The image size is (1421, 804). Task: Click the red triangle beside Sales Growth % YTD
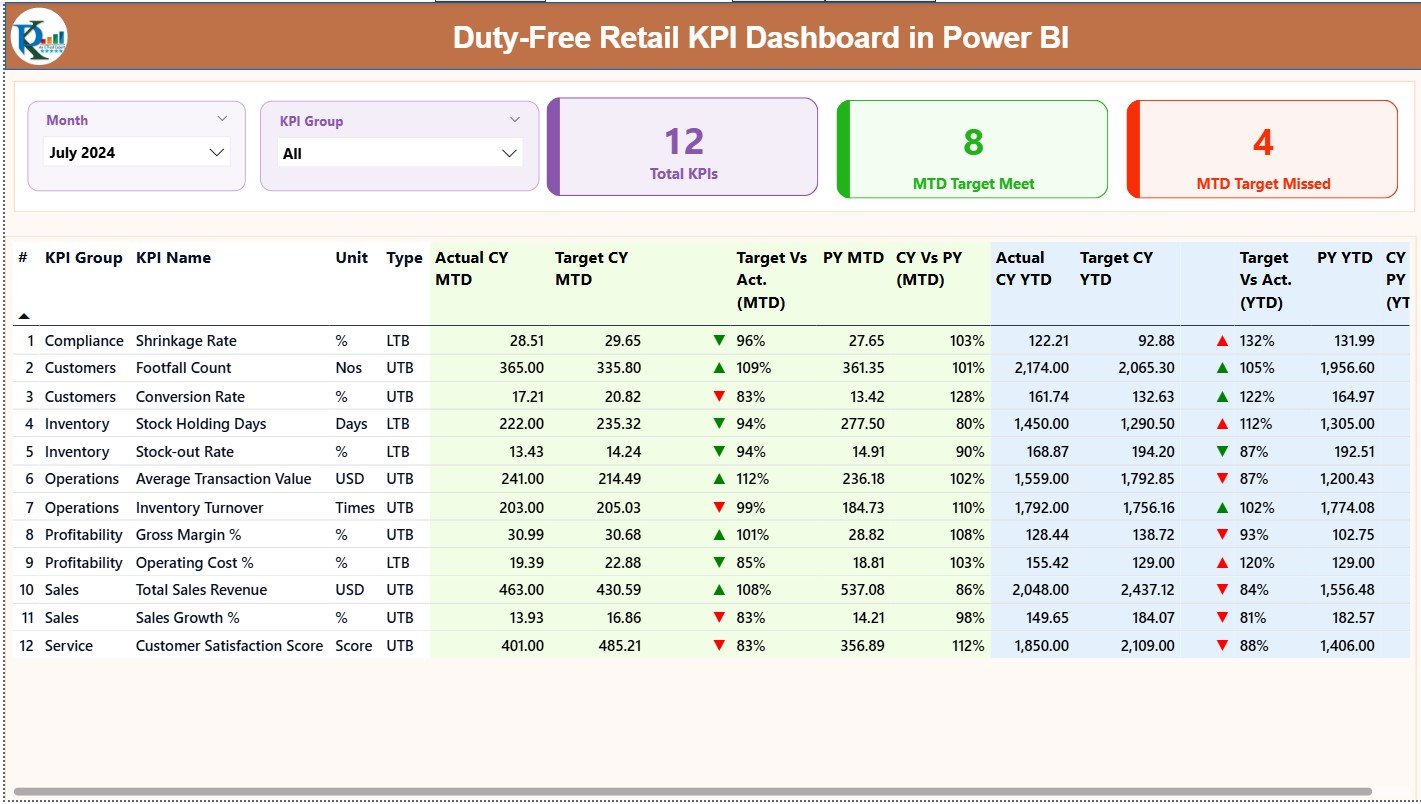point(1222,617)
